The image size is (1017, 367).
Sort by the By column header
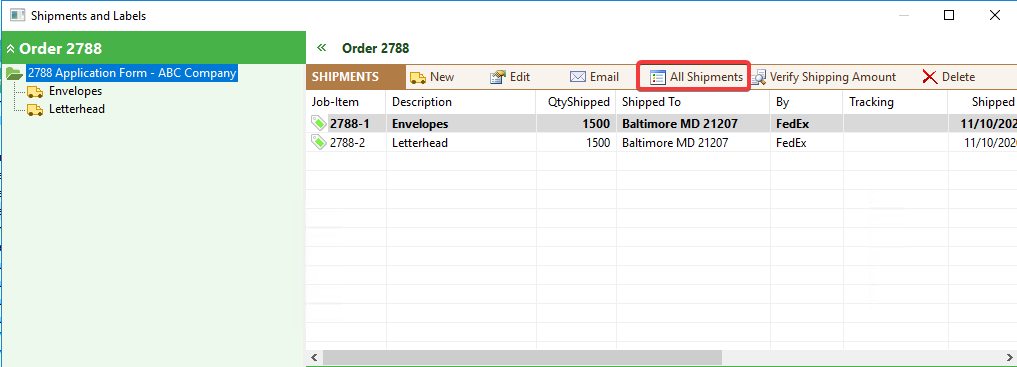807,102
